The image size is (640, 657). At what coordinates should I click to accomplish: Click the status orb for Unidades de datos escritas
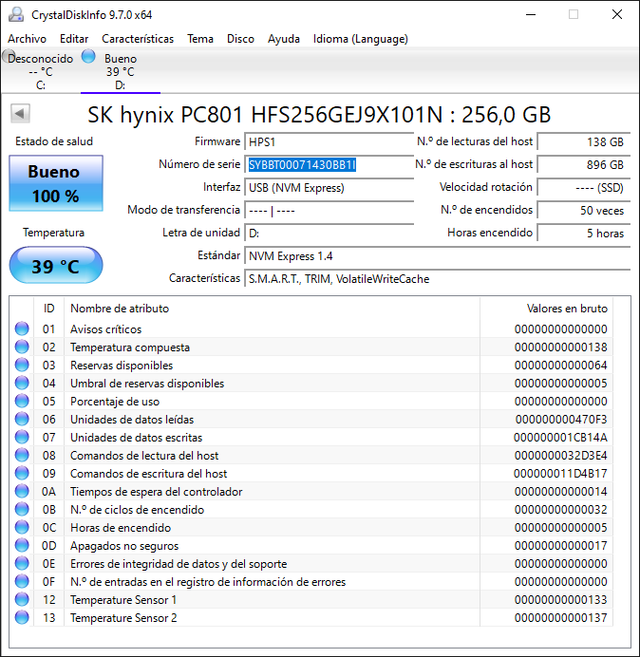(x=22, y=437)
